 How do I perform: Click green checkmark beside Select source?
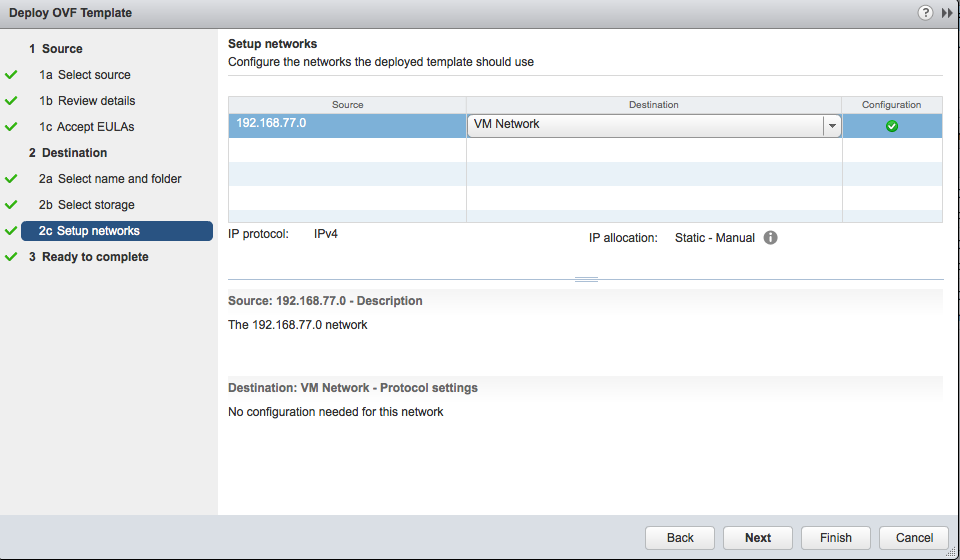tap(11, 75)
